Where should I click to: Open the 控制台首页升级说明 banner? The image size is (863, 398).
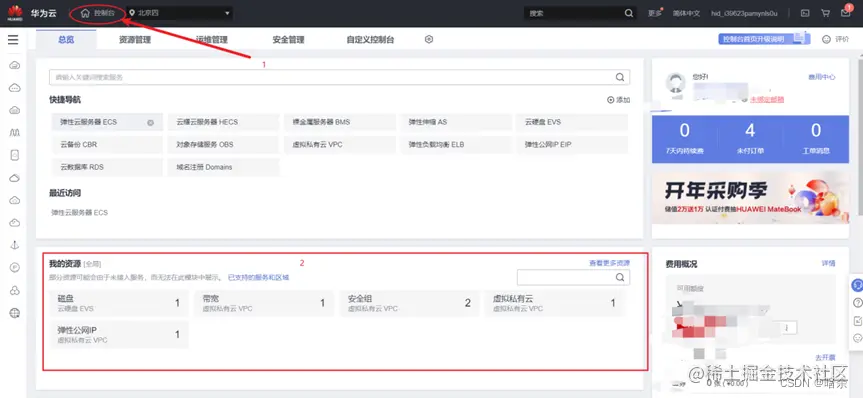tap(764, 39)
